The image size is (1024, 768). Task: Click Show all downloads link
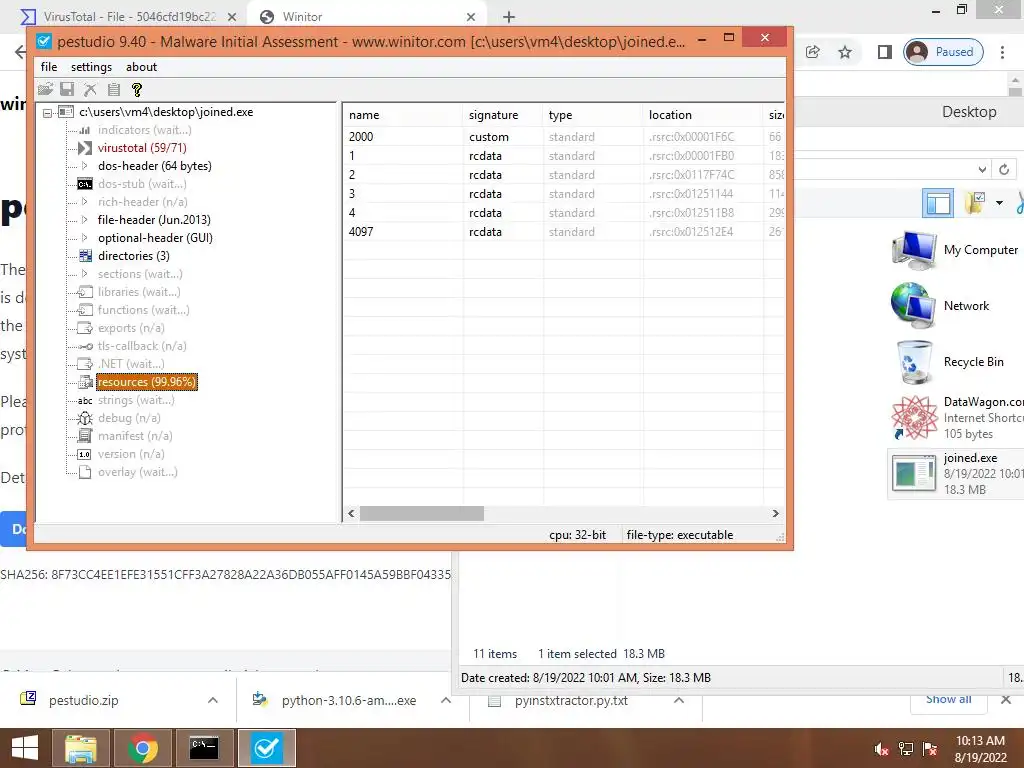click(948, 699)
